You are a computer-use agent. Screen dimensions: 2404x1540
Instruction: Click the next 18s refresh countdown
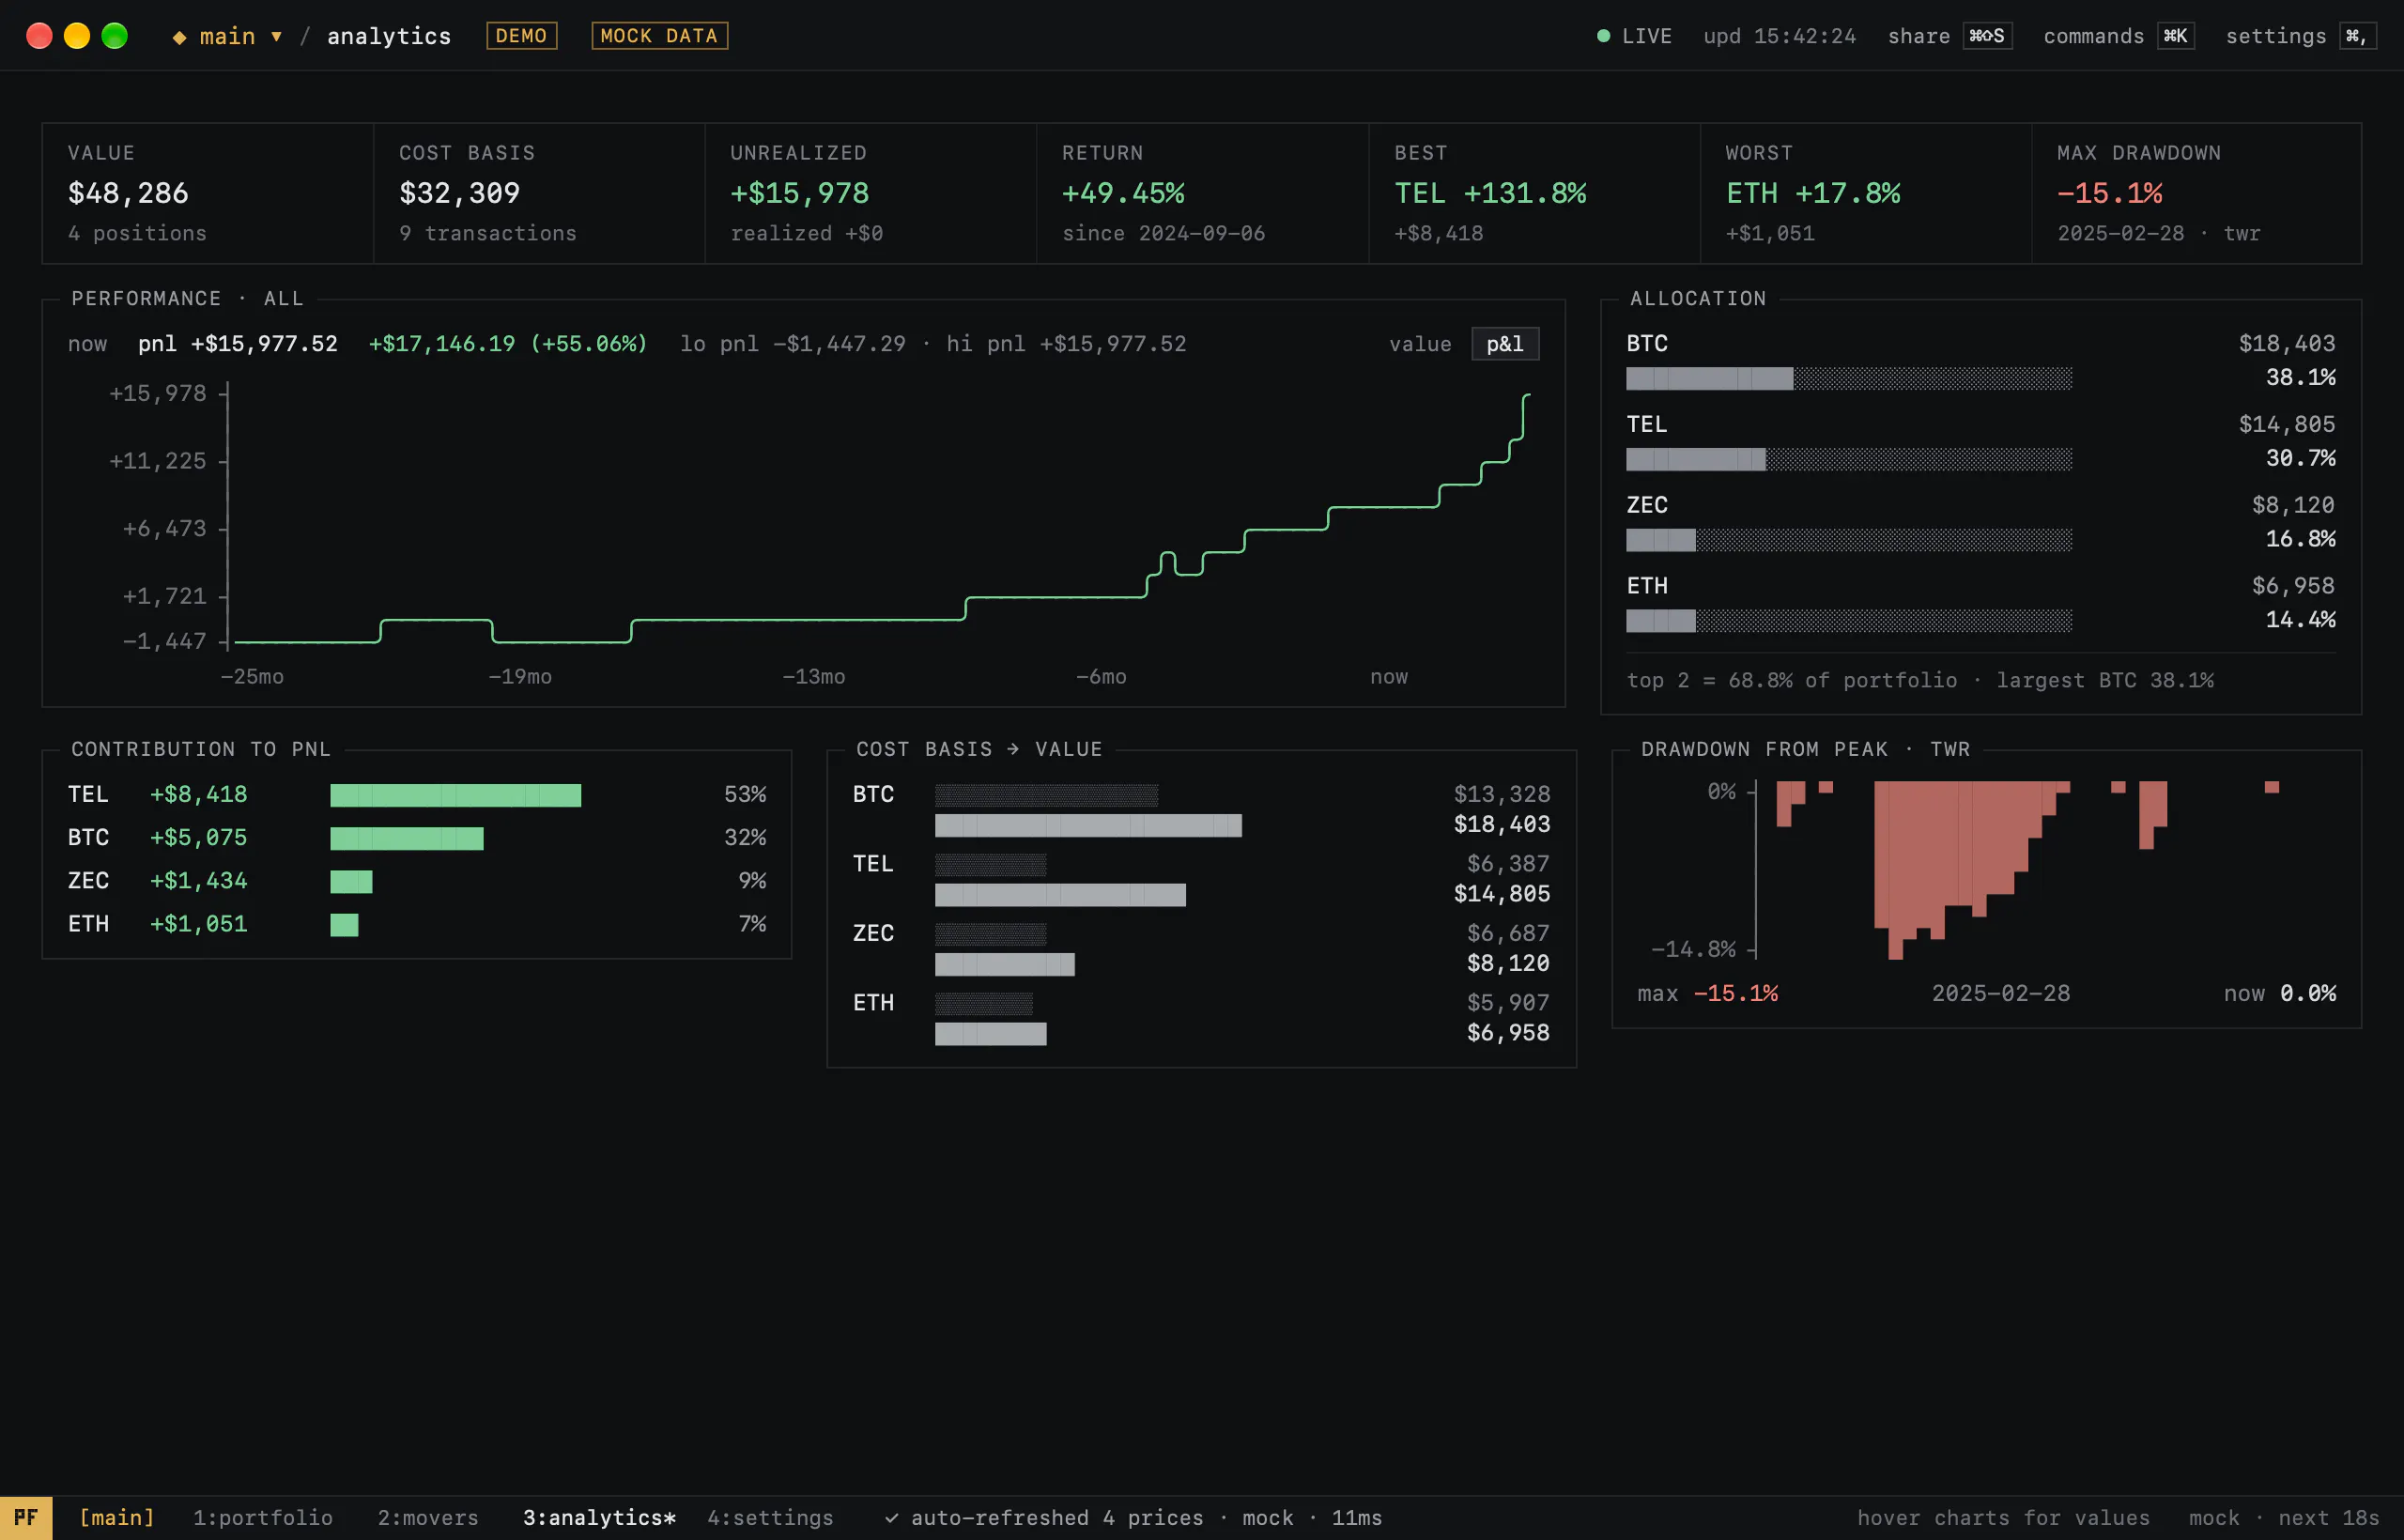click(x=2328, y=1518)
